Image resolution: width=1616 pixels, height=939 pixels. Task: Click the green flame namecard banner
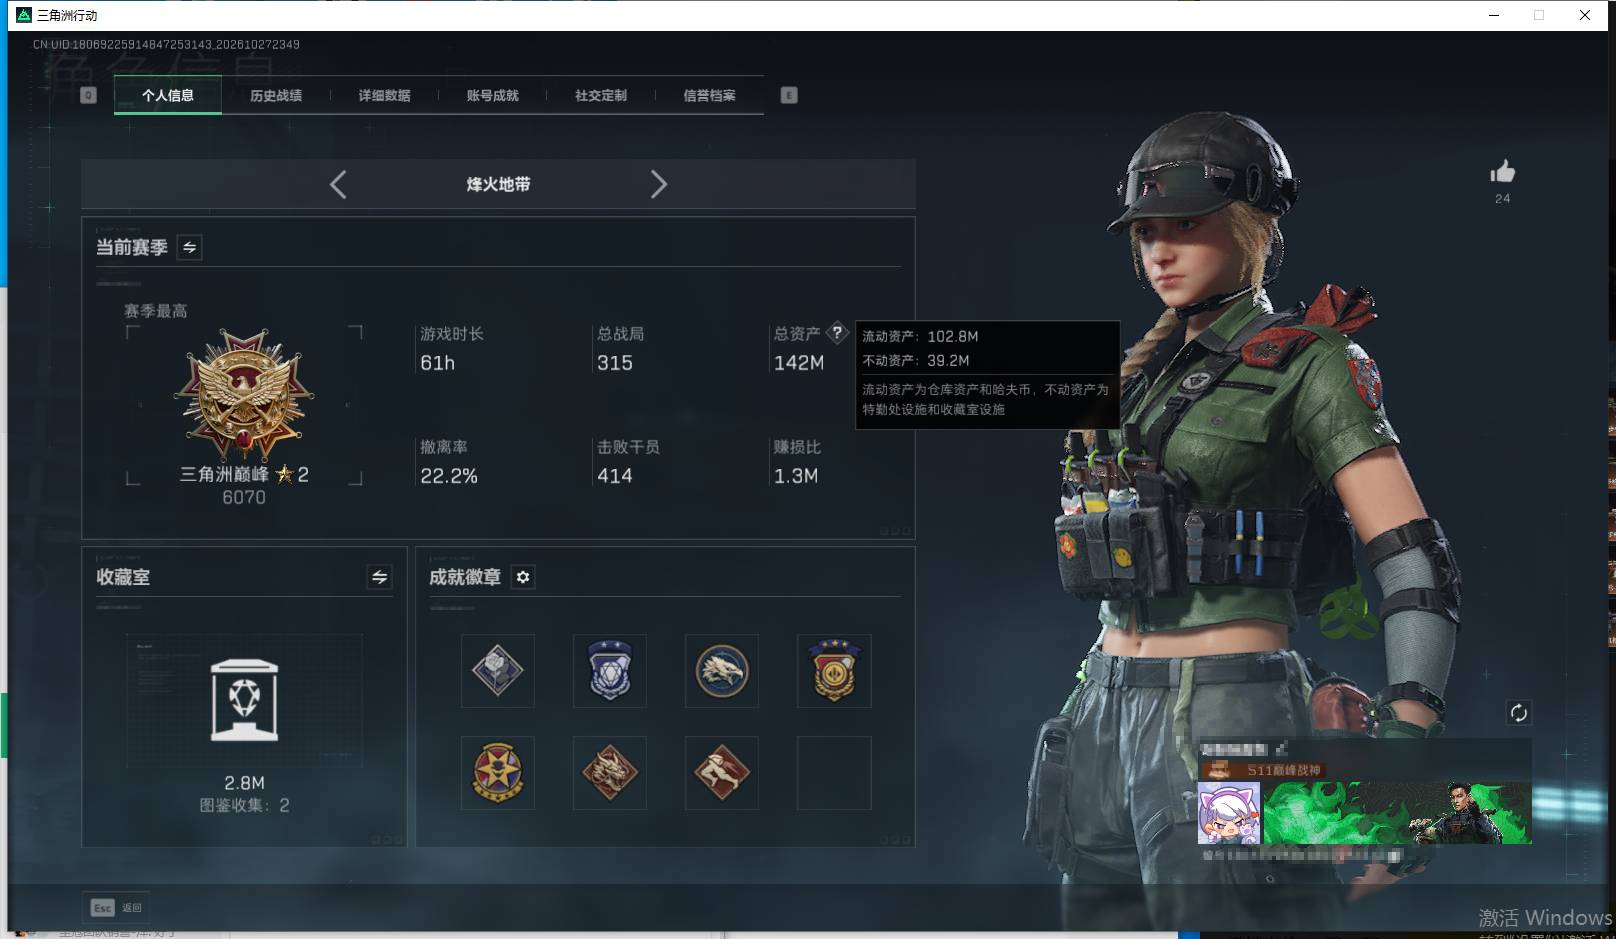coord(1397,813)
